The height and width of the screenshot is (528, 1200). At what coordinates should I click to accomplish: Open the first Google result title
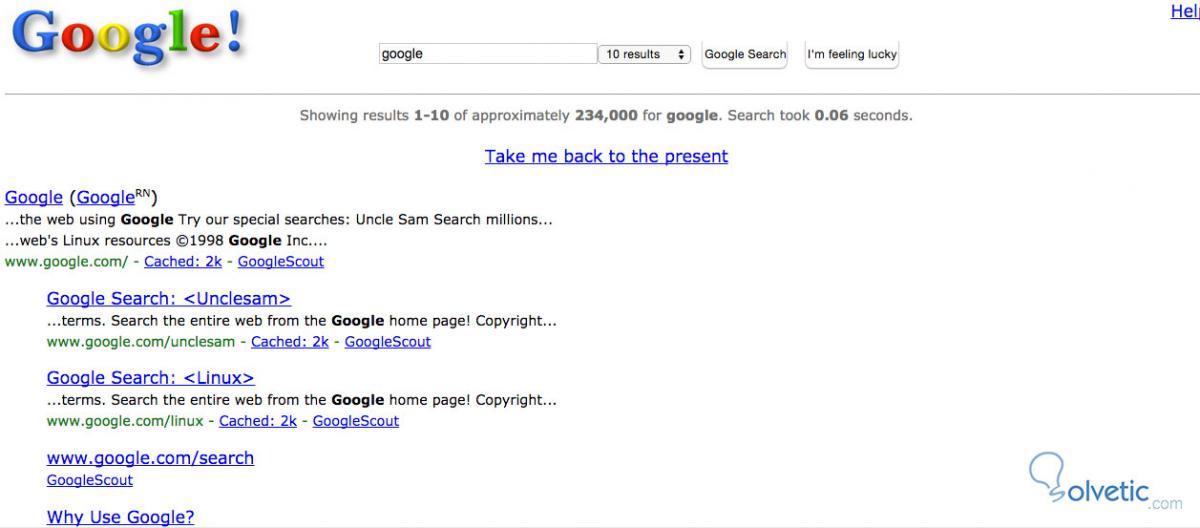coord(34,198)
